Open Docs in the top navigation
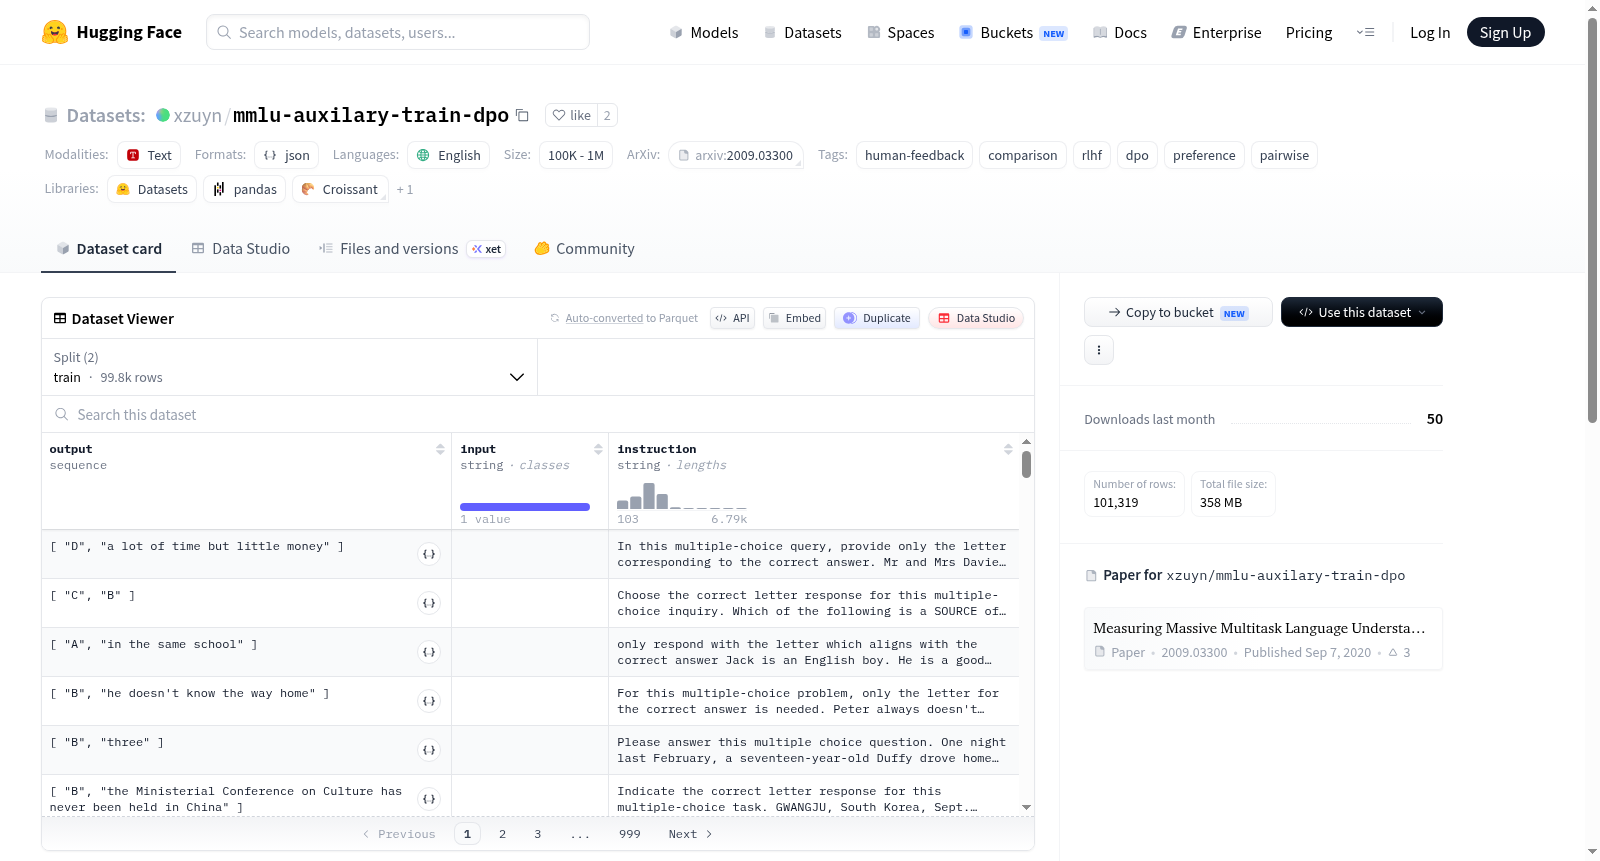 tap(1120, 32)
